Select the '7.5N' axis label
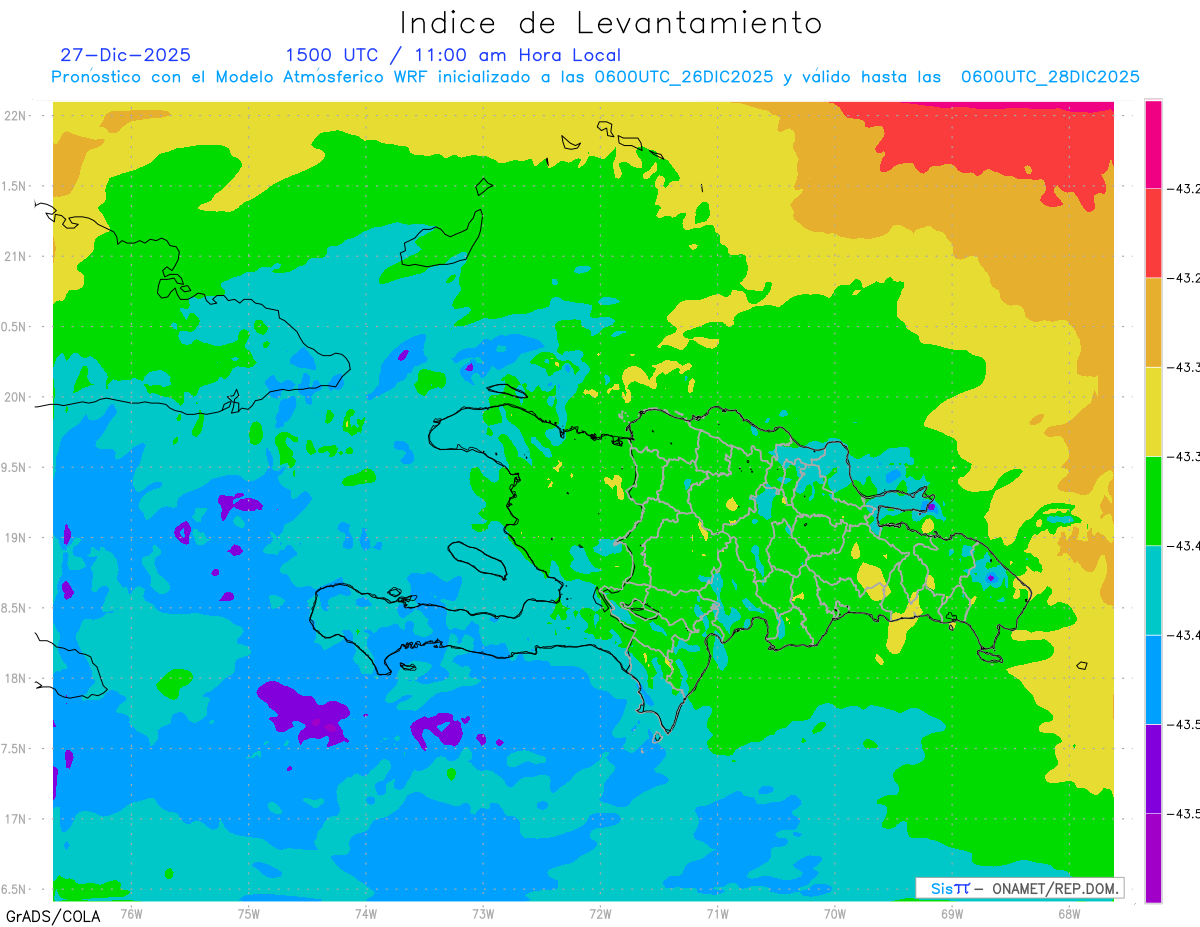This screenshot has width=1200, height=927. point(14,749)
